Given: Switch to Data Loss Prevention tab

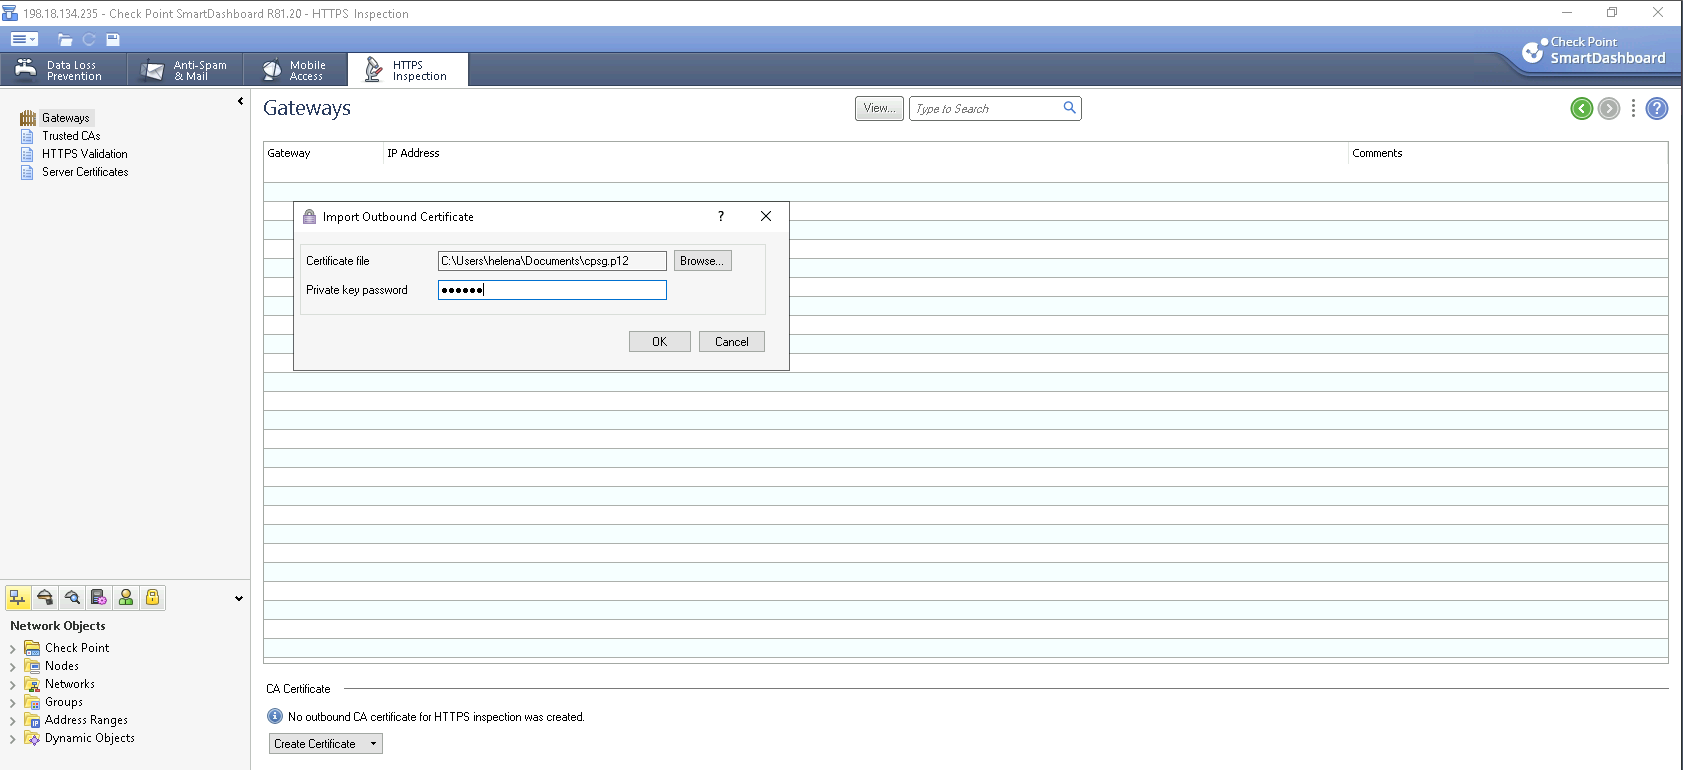Looking at the screenshot, I should pyautogui.click(x=63, y=70).
